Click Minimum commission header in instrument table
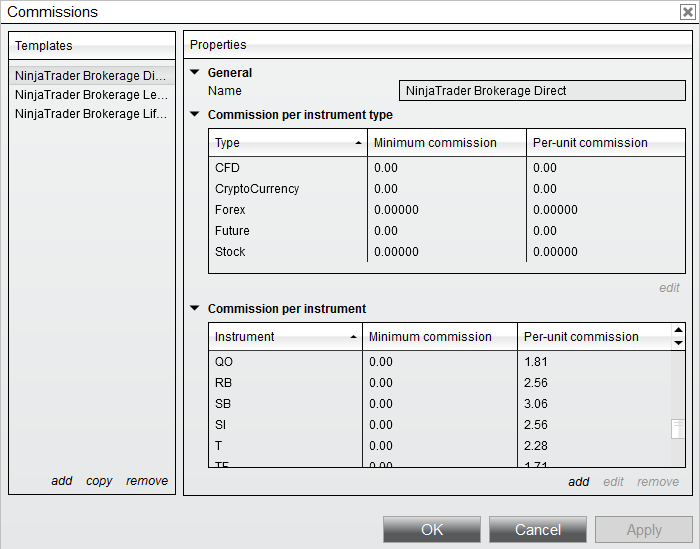This screenshot has height=549, width=700. [x=440, y=337]
